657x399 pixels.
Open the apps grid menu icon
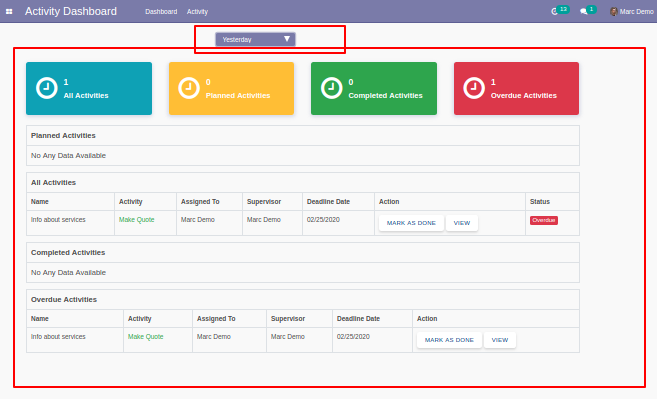[9, 12]
